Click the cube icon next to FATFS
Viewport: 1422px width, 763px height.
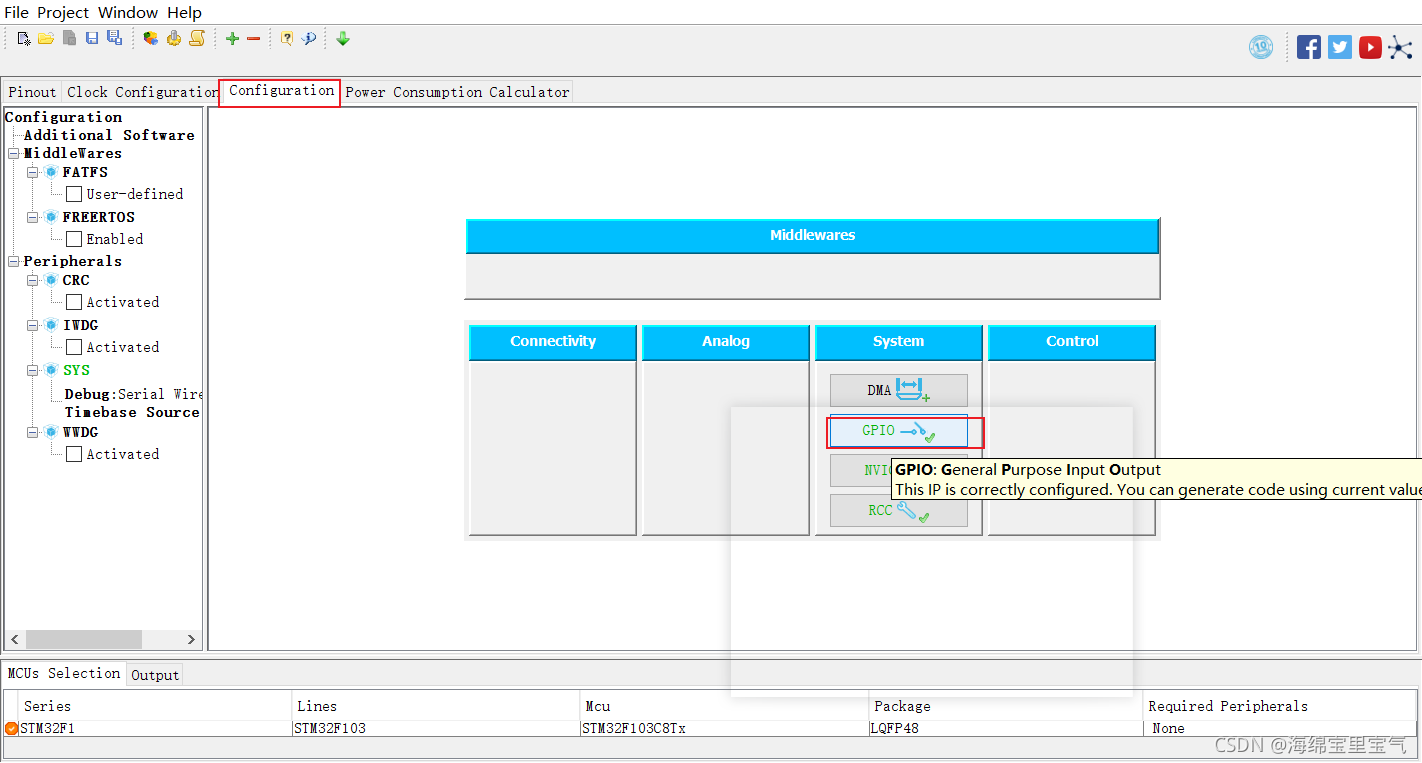tap(51, 172)
